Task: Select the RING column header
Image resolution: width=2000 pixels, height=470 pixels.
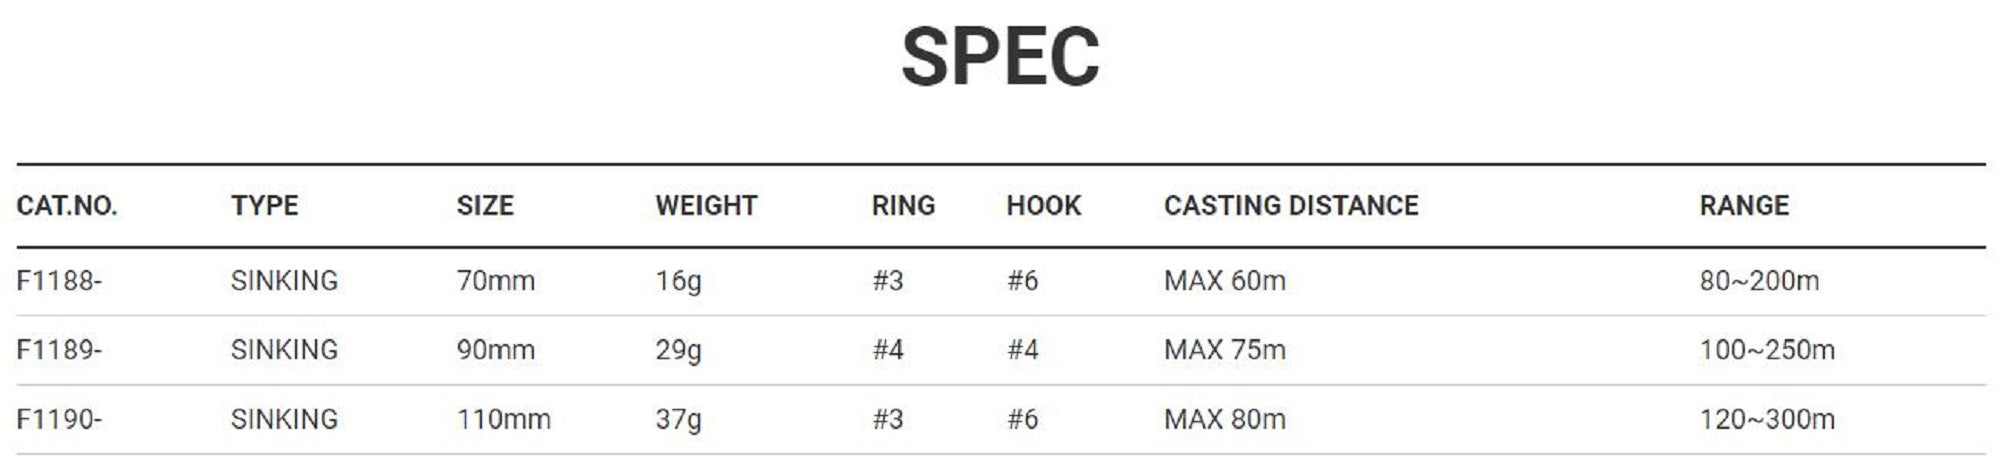Action: tap(903, 206)
